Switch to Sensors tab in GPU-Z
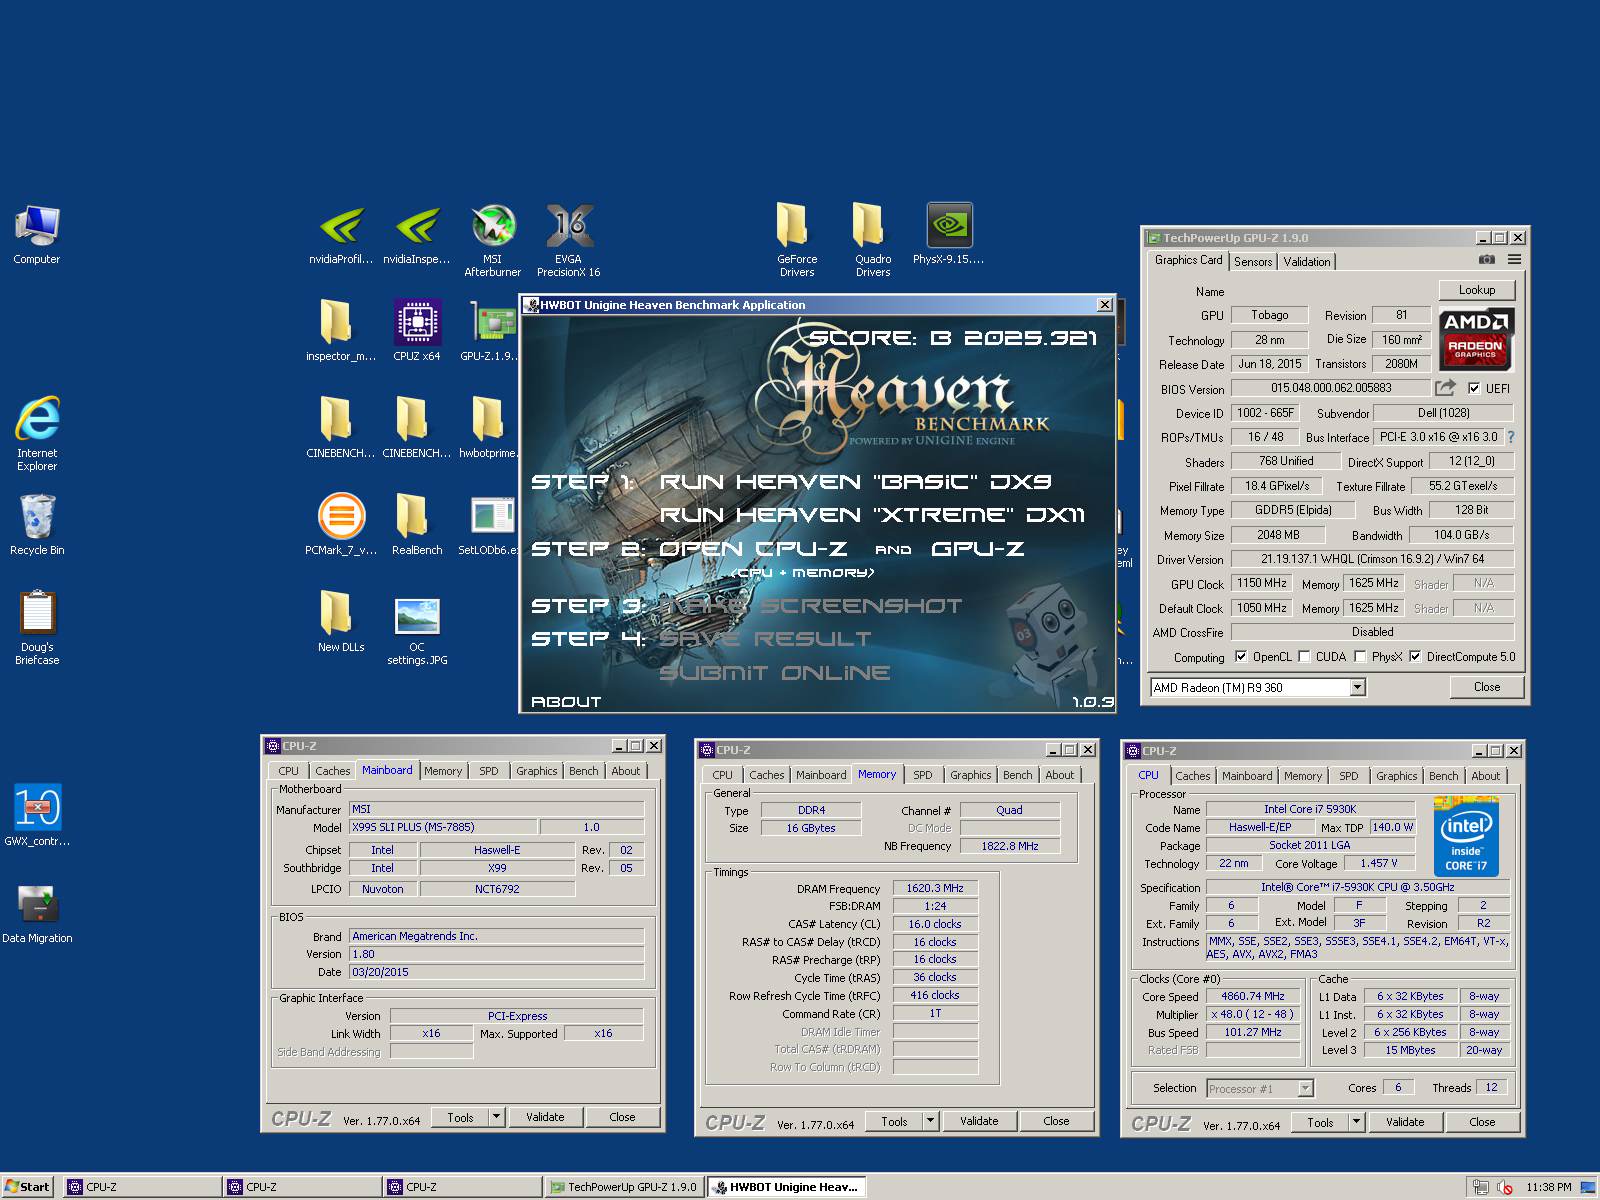Viewport: 1600px width, 1200px height. click(x=1253, y=261)
